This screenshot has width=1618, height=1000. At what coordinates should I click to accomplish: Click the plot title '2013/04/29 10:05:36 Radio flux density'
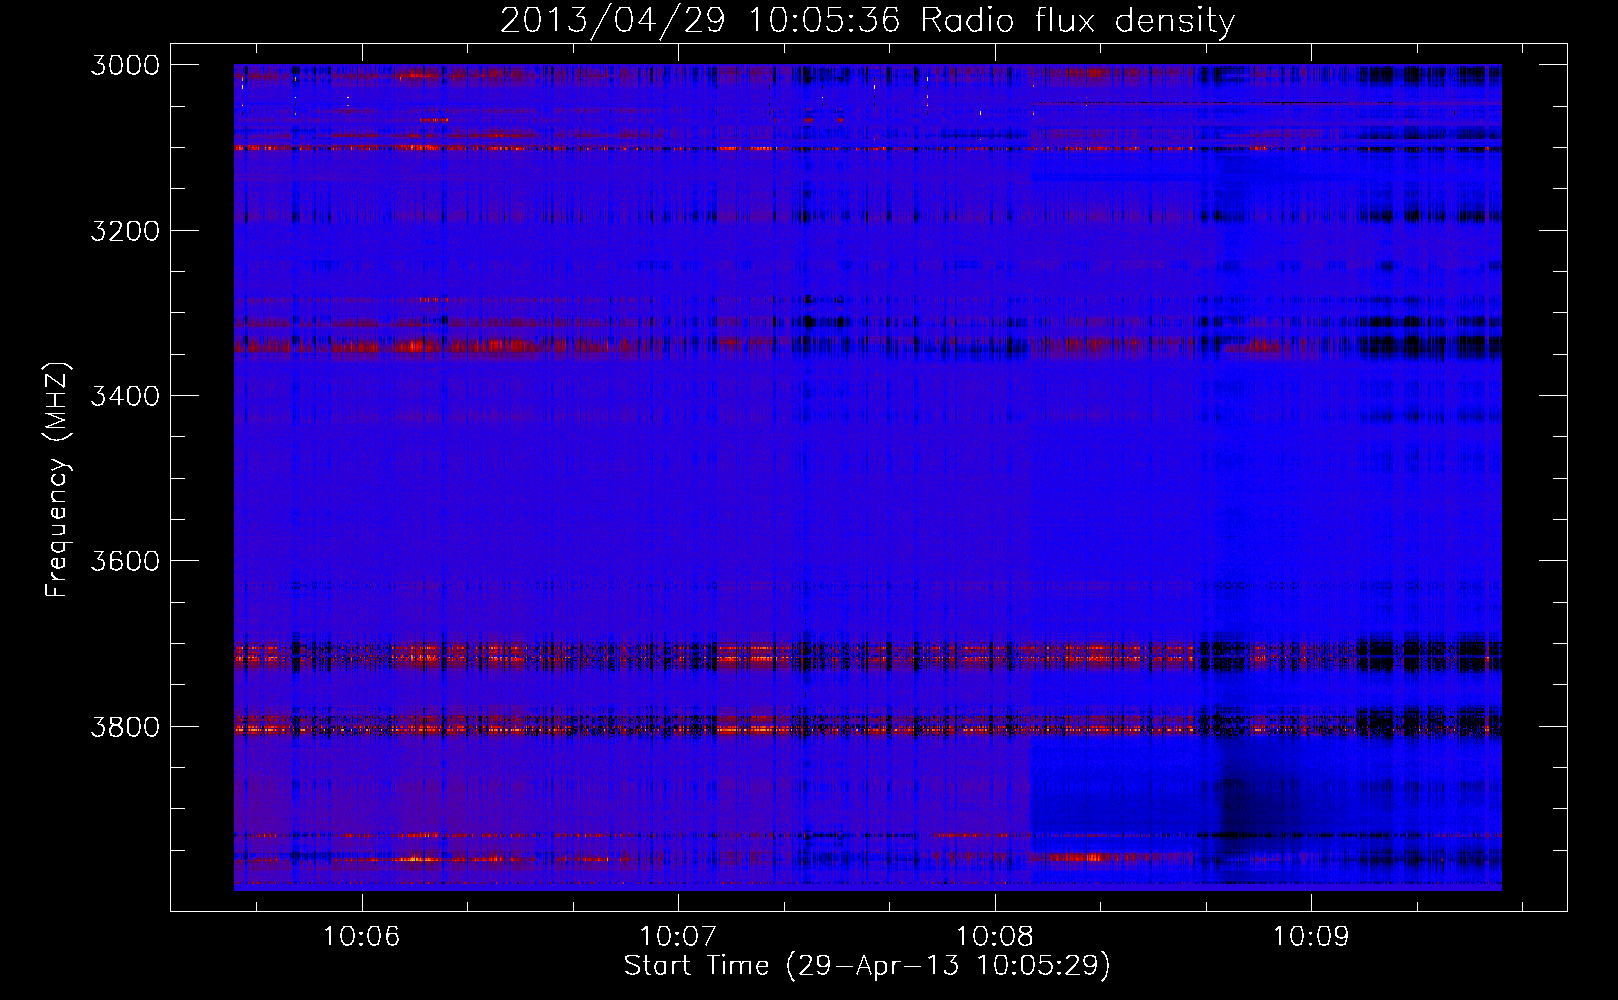(x=867, y=20)
